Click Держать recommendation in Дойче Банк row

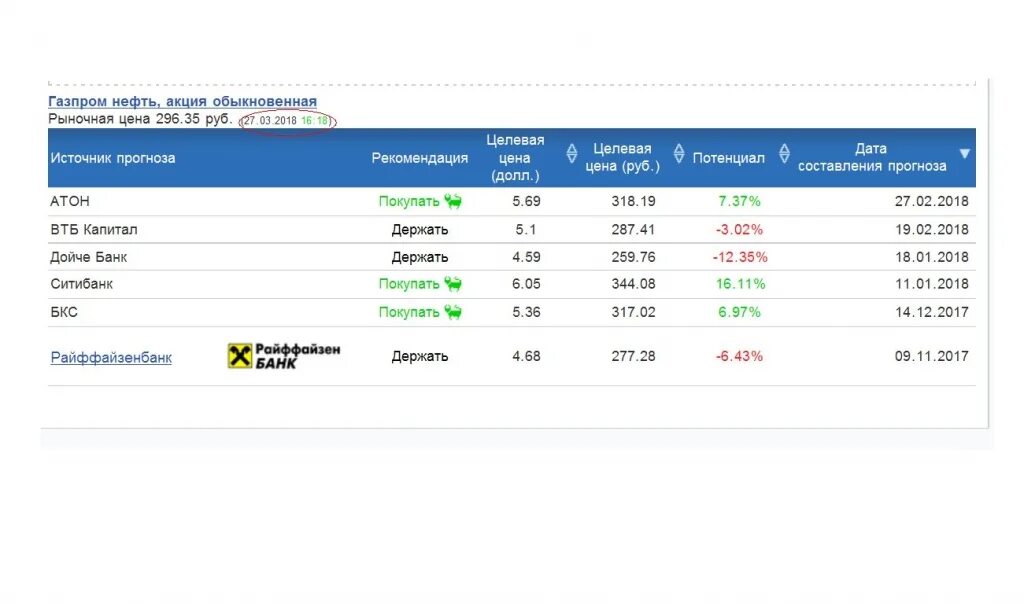(x=419, y=257)
